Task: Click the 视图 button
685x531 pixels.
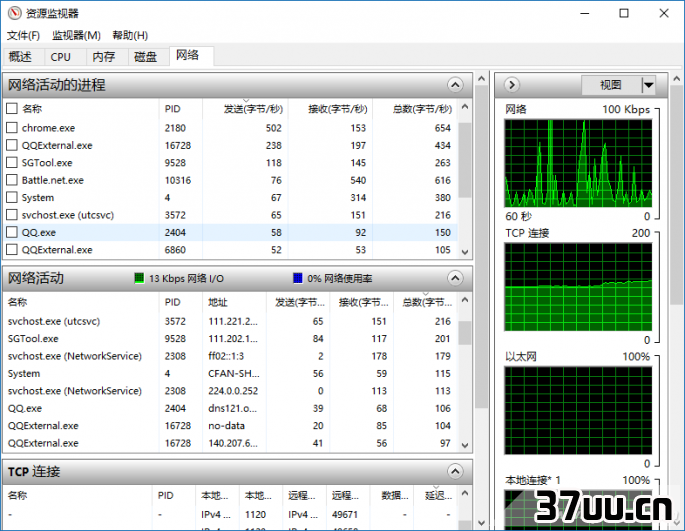Action: pyautogui.click(x=611, y=85)
